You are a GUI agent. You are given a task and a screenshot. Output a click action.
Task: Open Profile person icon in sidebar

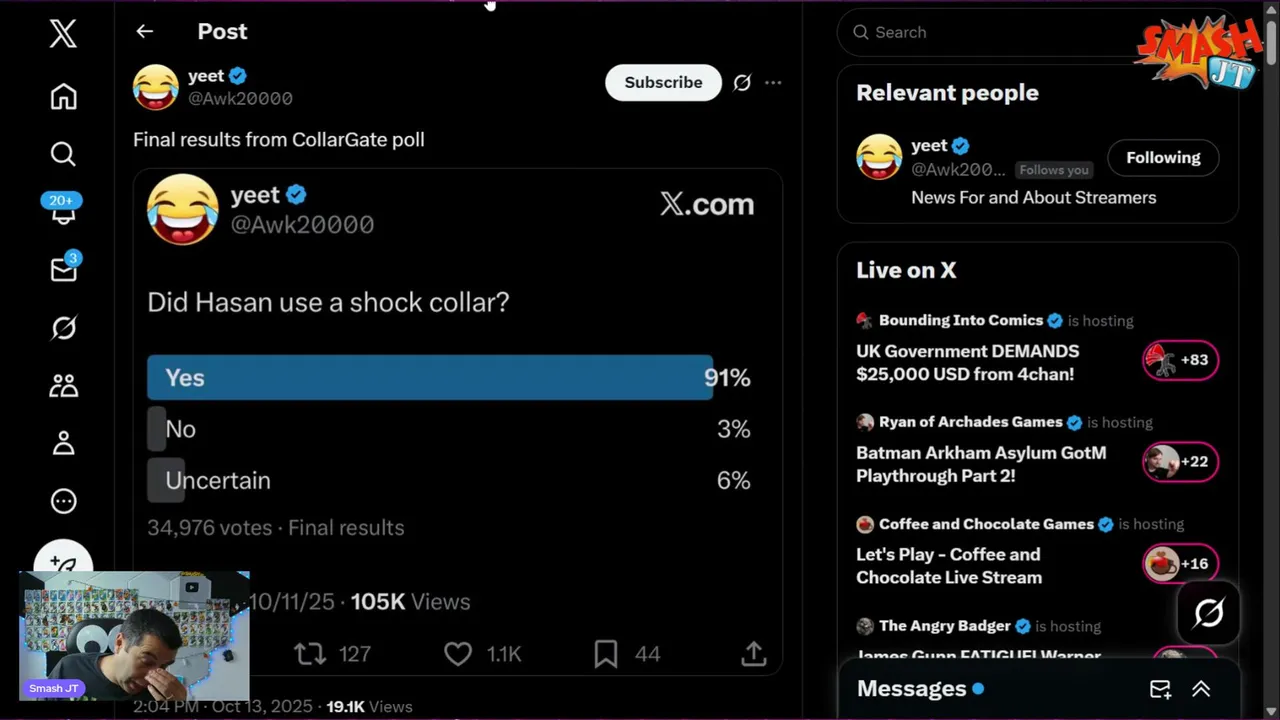(x=63, y=443)
